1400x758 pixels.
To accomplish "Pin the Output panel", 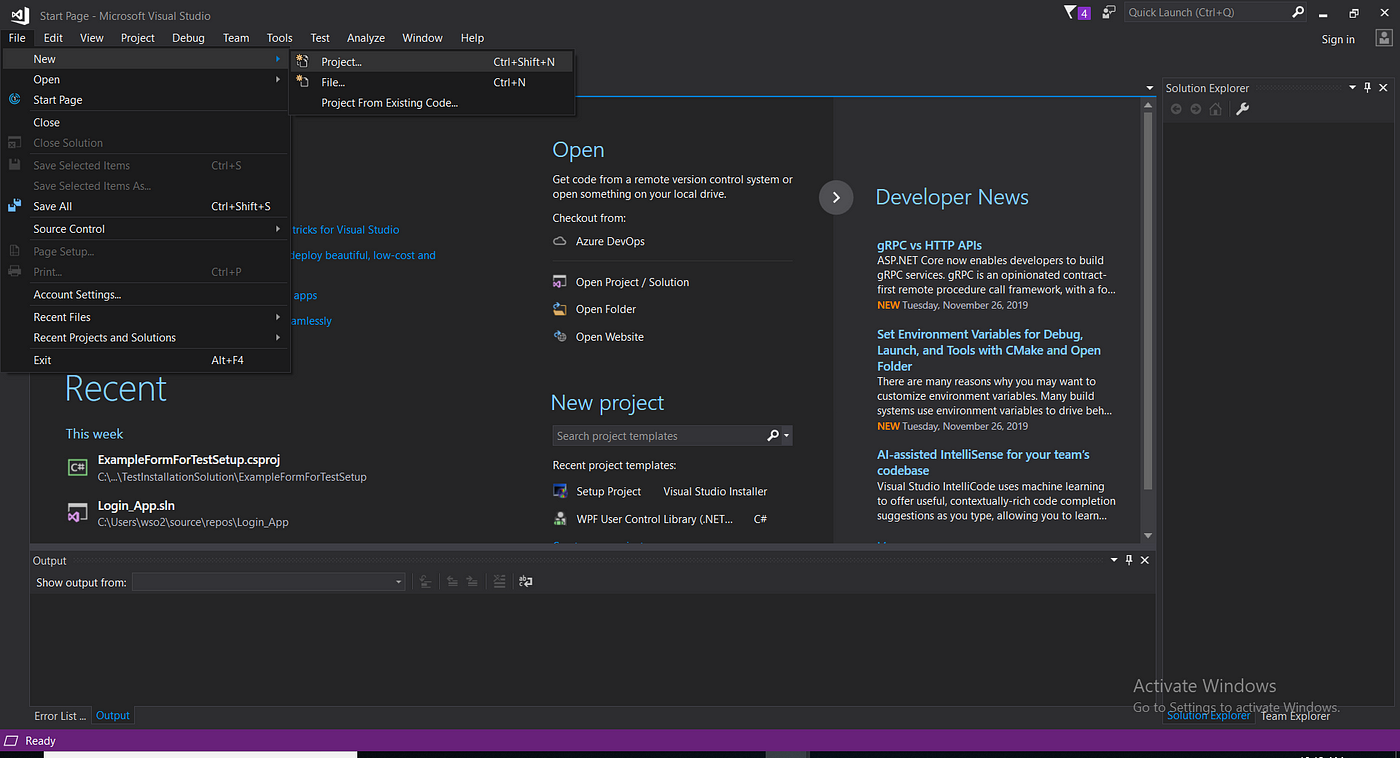I will coord(1129,560).
